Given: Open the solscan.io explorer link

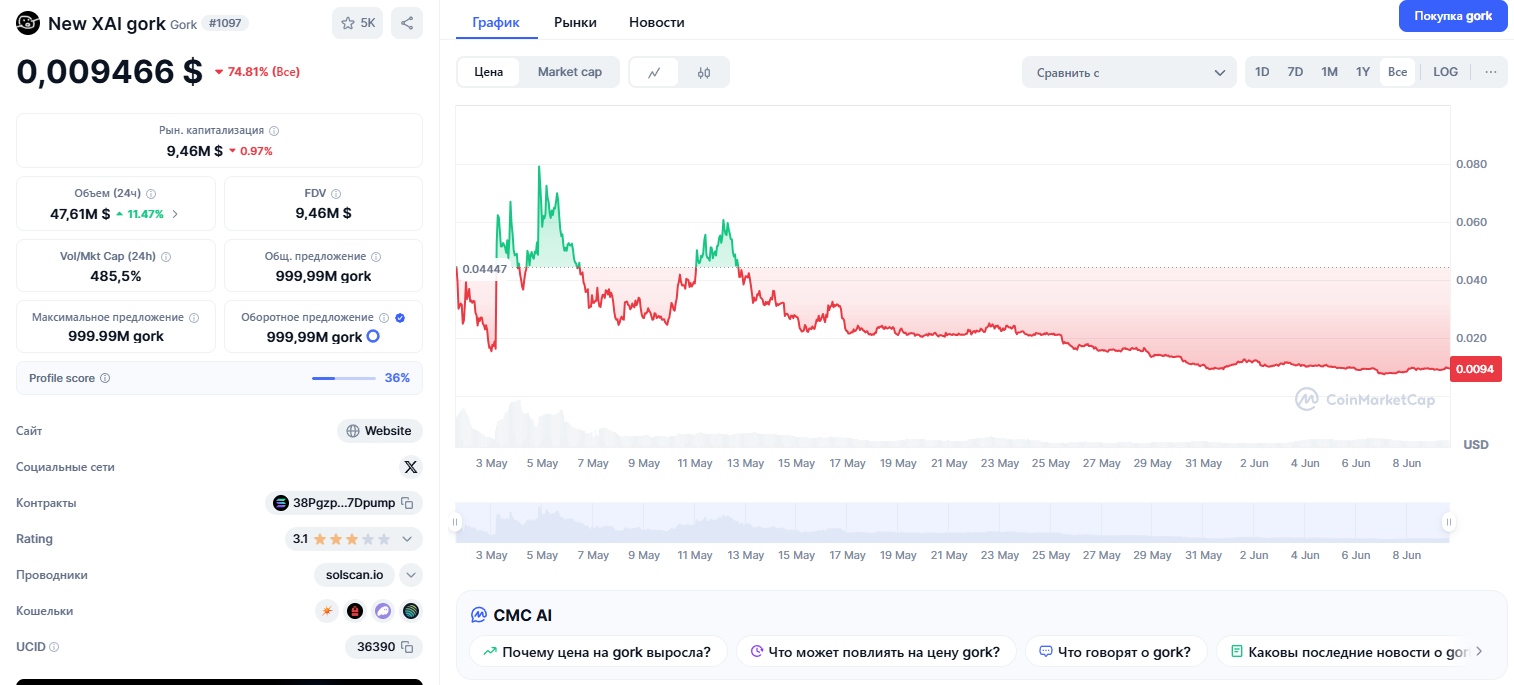Looking at the screenshot, I should tap(354, 575).
